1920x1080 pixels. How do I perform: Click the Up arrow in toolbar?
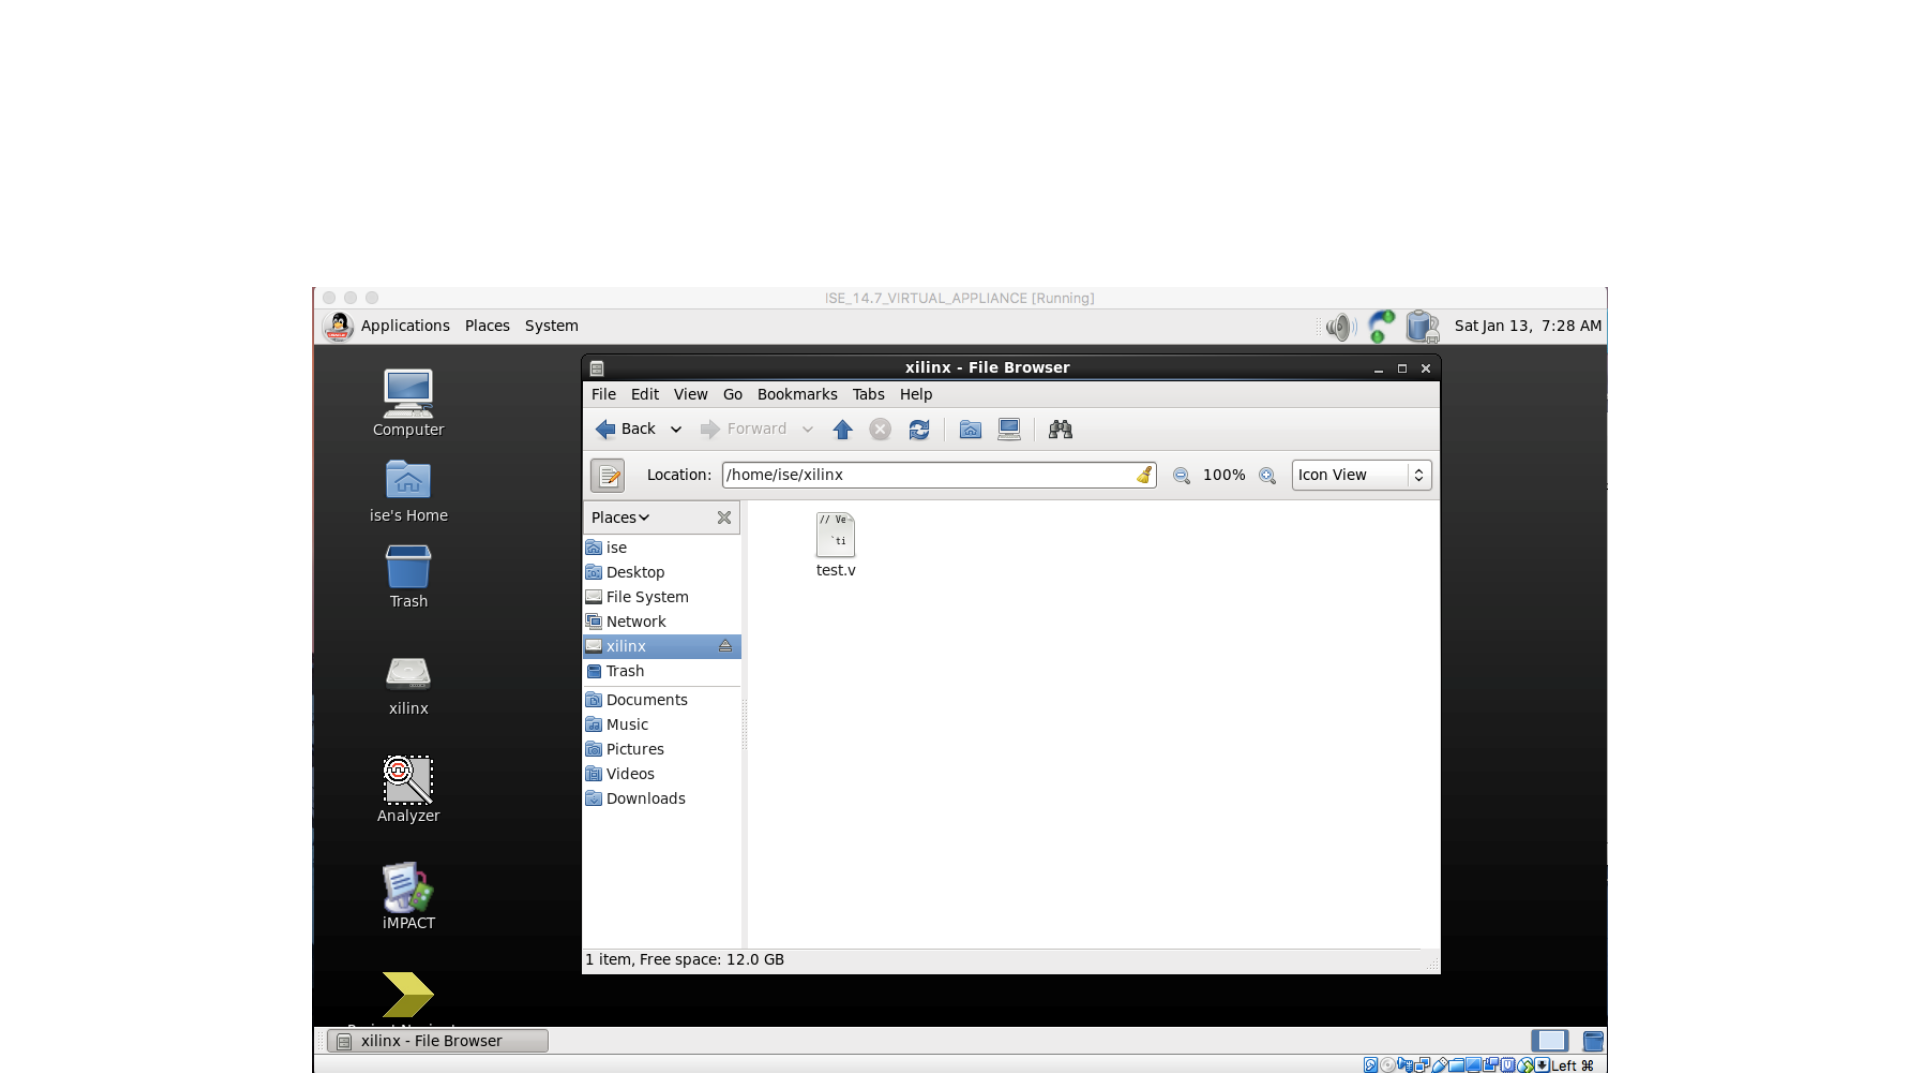[x=842, y=430]
